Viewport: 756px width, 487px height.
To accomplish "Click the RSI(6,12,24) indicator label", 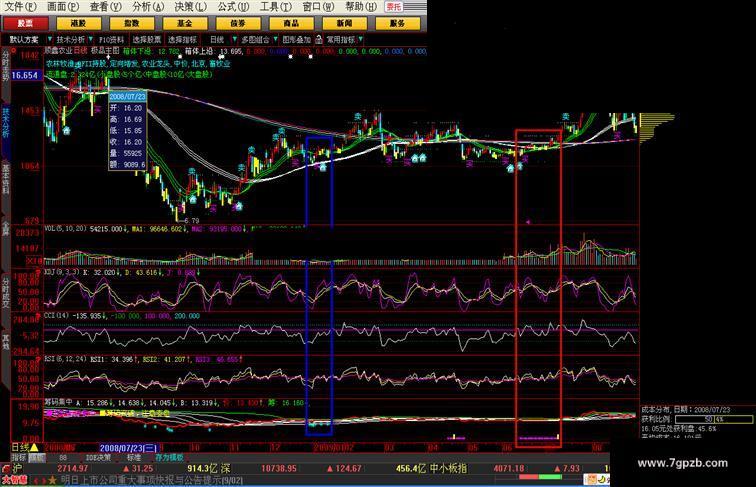I will 65,359.
